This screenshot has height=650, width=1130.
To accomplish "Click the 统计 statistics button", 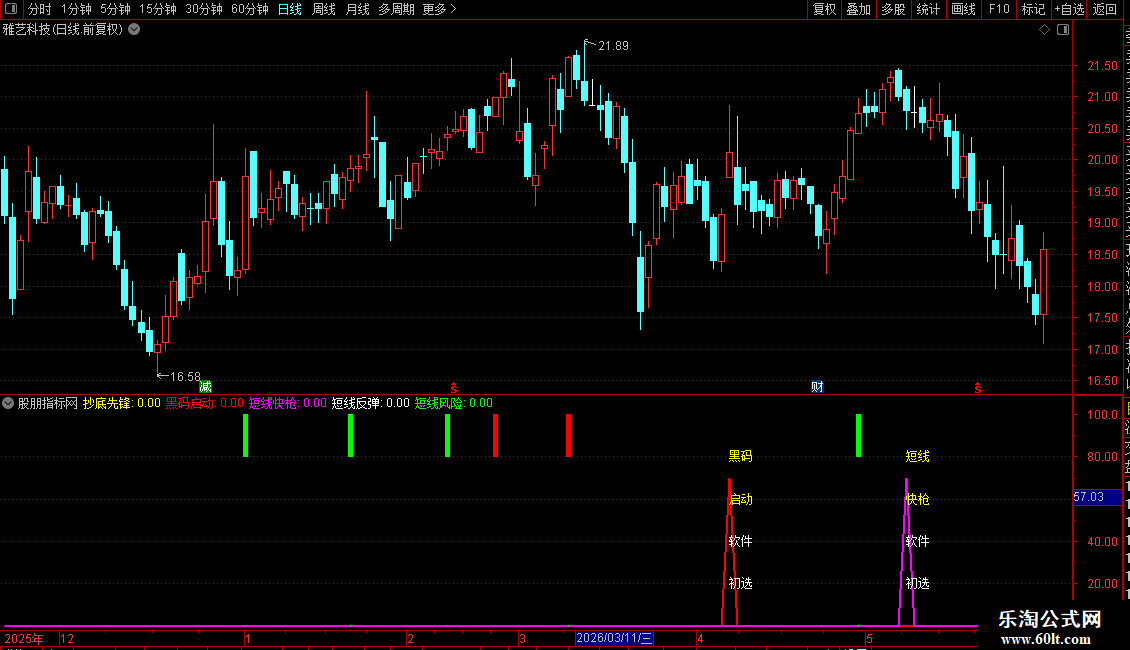I will click(x=927, y=9).
